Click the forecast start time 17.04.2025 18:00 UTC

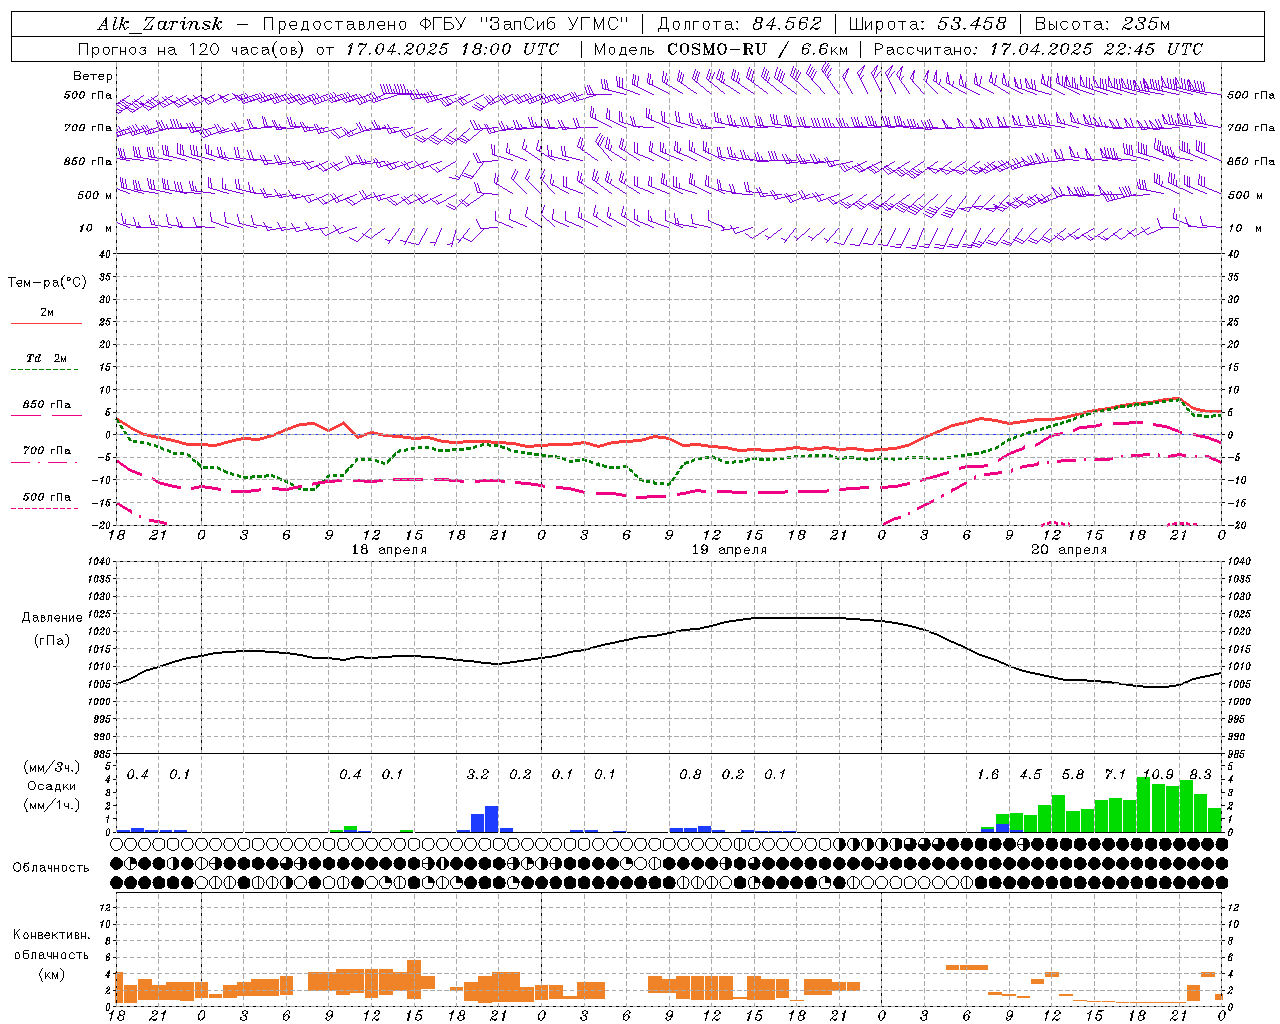[452, 49]
